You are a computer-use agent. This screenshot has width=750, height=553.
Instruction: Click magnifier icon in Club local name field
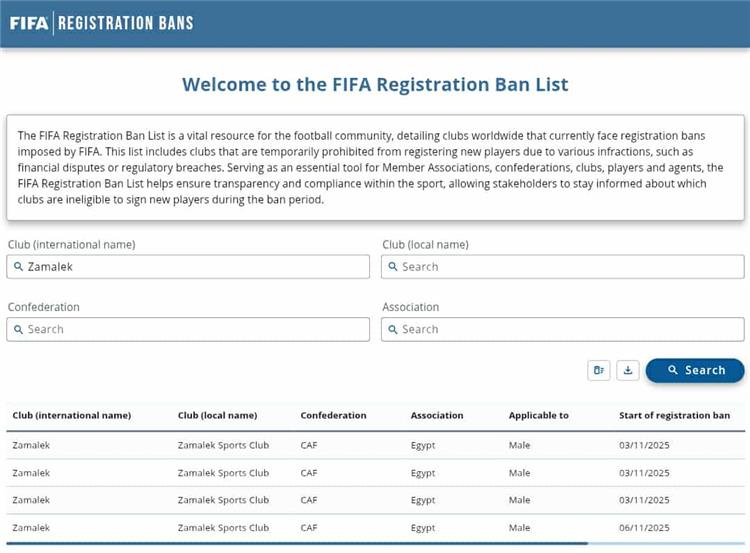click(x=392, y=267)
